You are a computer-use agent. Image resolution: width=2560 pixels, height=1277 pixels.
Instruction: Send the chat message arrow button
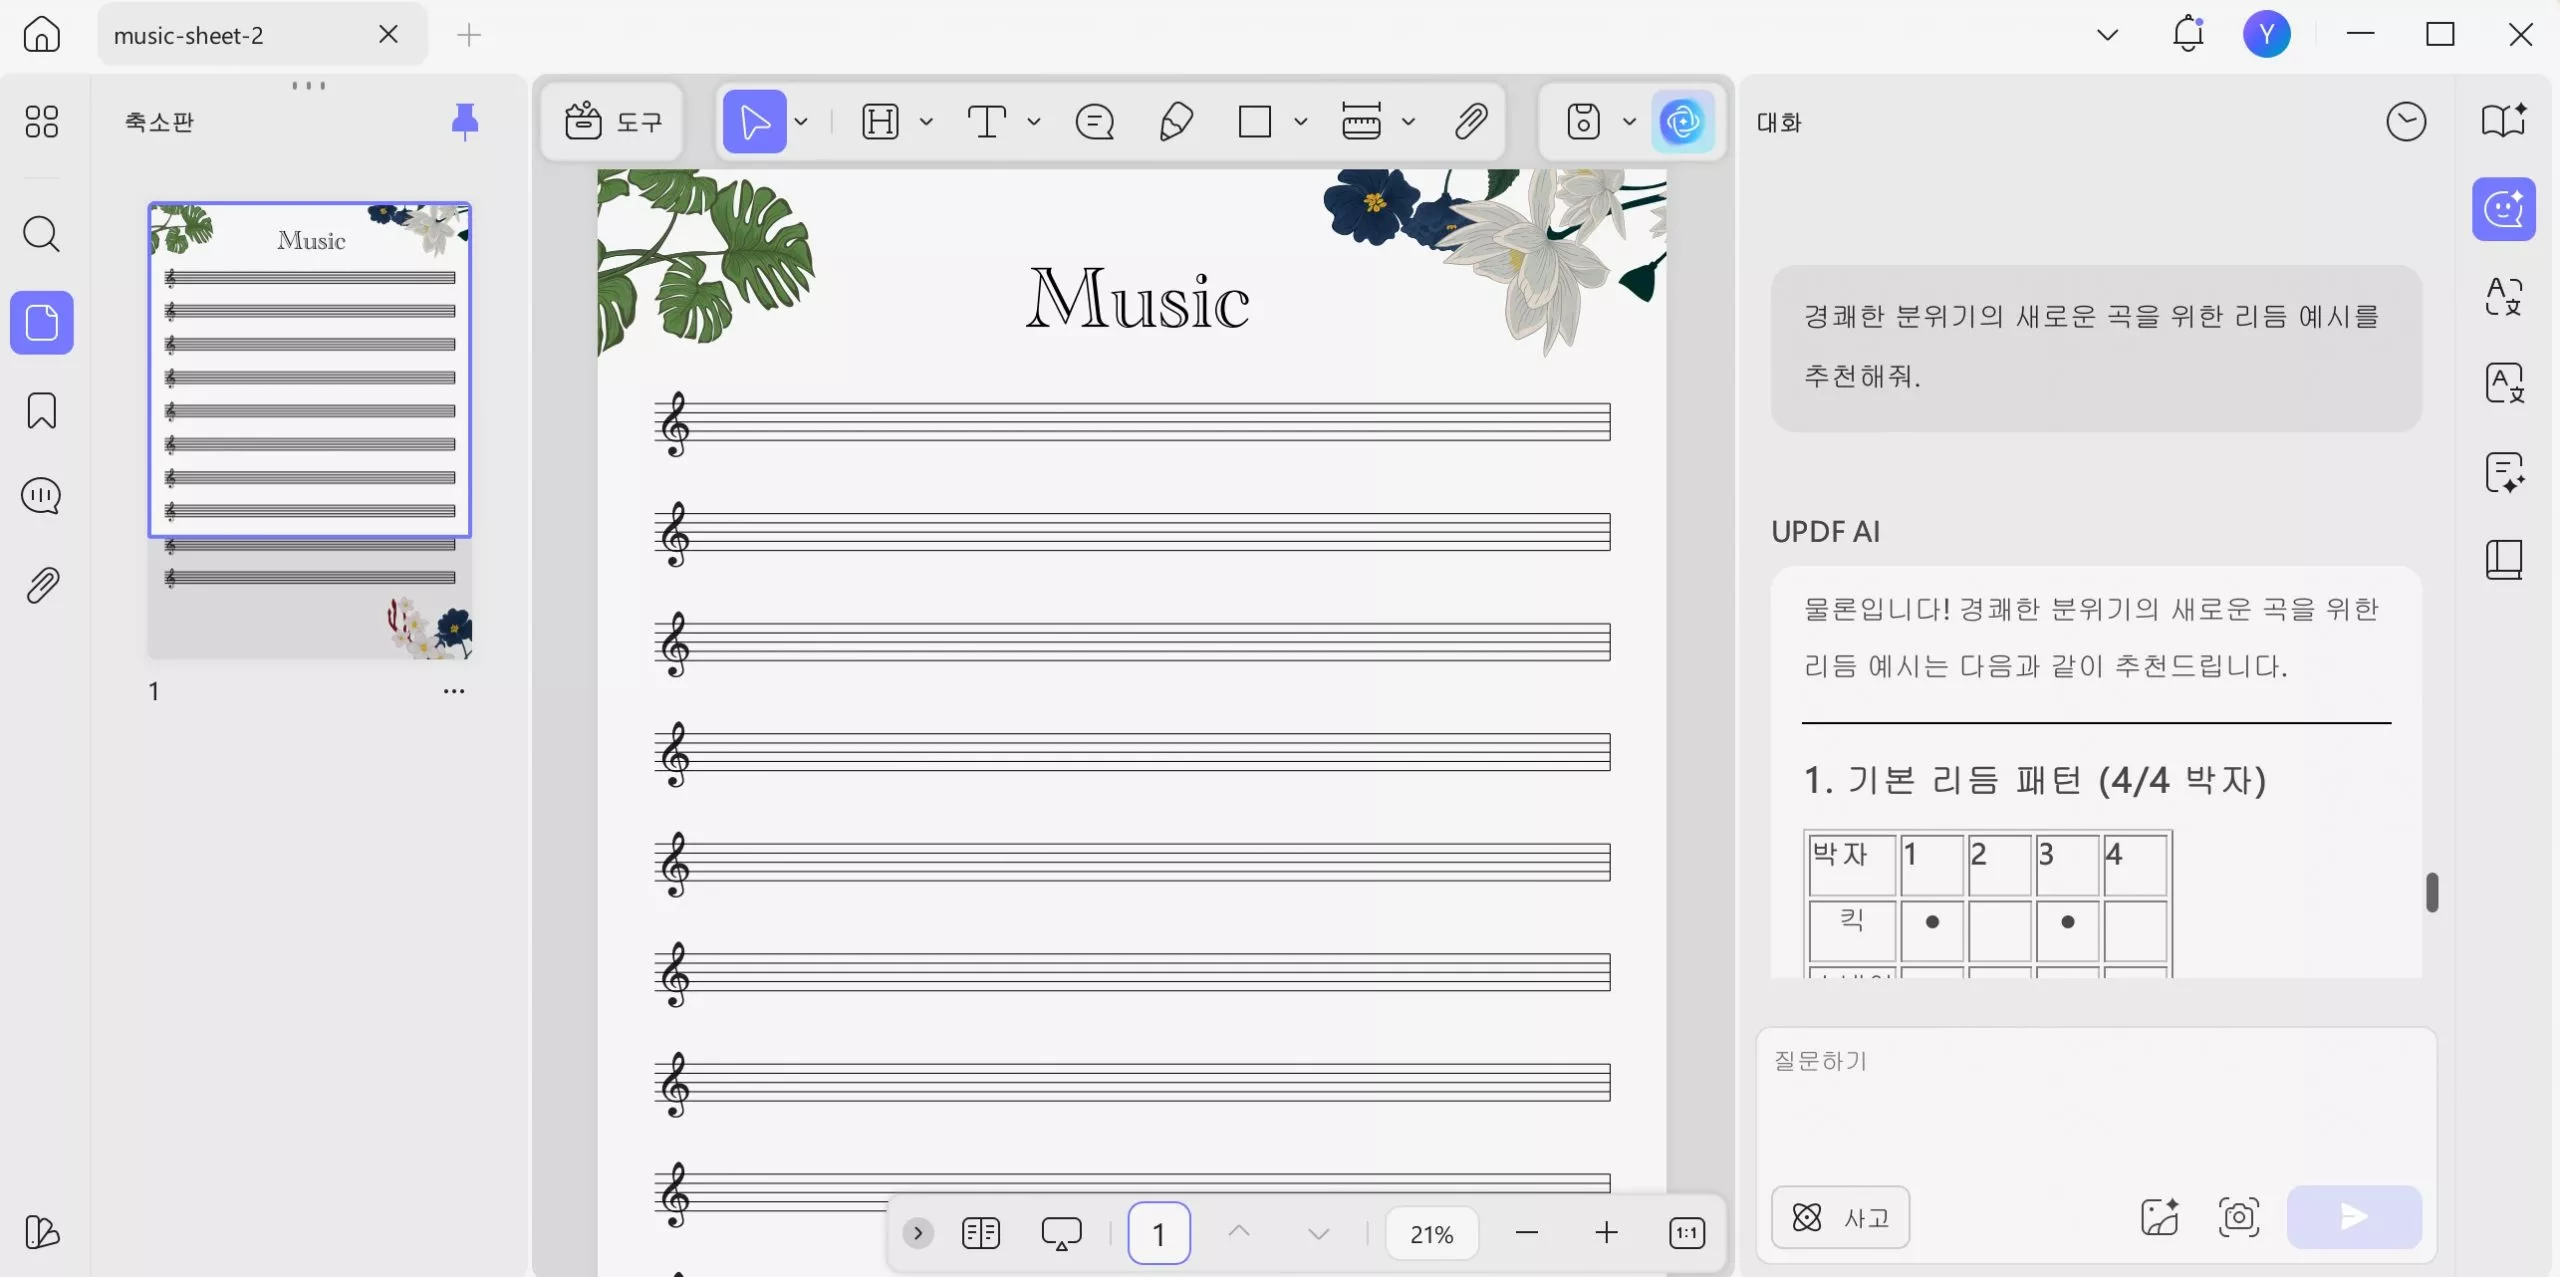2354,1217
